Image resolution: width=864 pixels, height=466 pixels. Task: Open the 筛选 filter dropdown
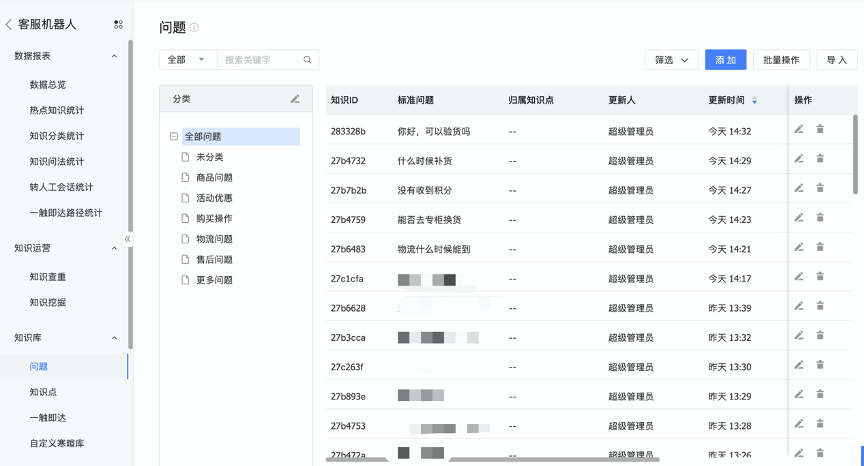[x=671, y=60]
